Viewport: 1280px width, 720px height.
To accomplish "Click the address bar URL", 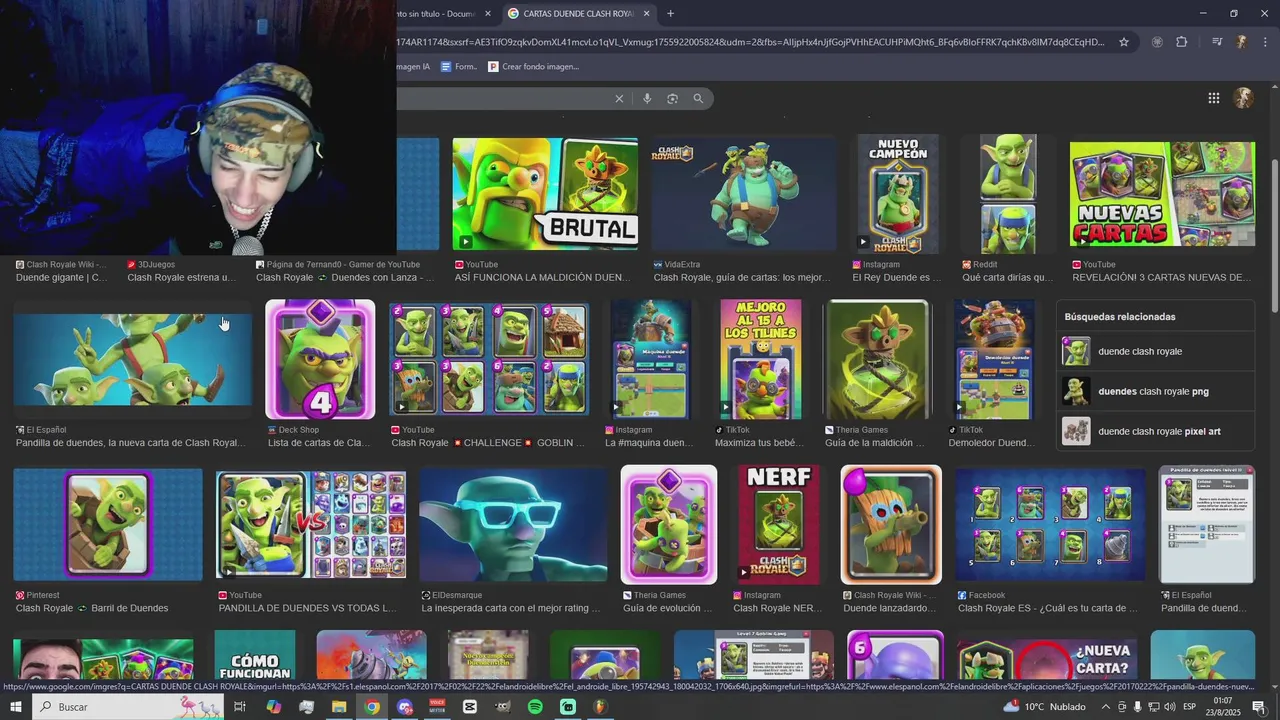I will [750, 42].
